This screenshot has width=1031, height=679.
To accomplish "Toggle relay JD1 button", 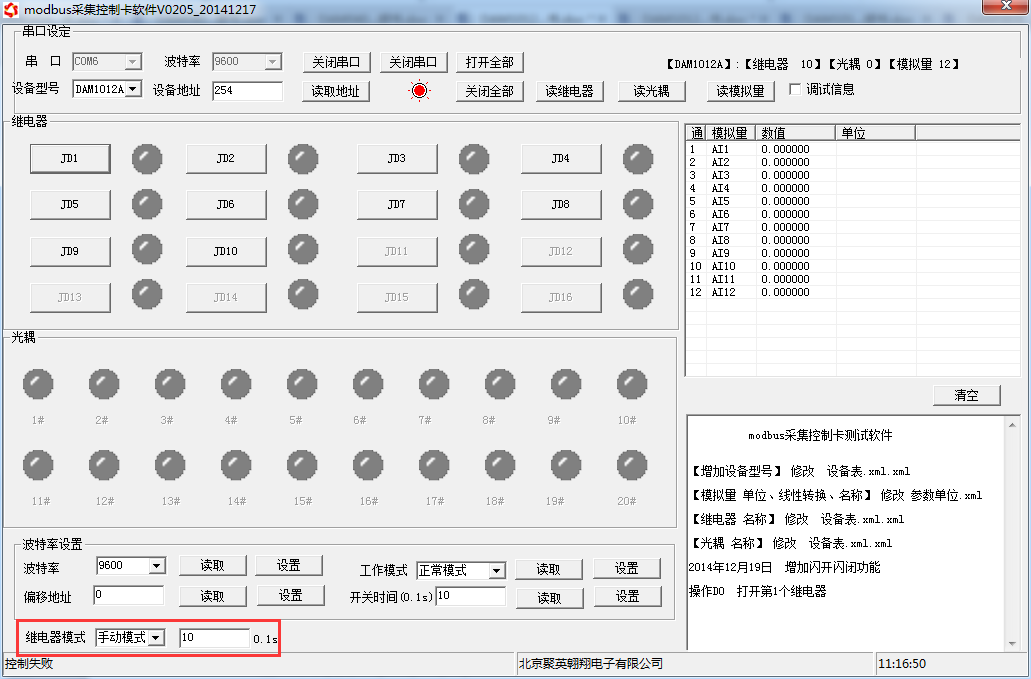I will point(69,158).
